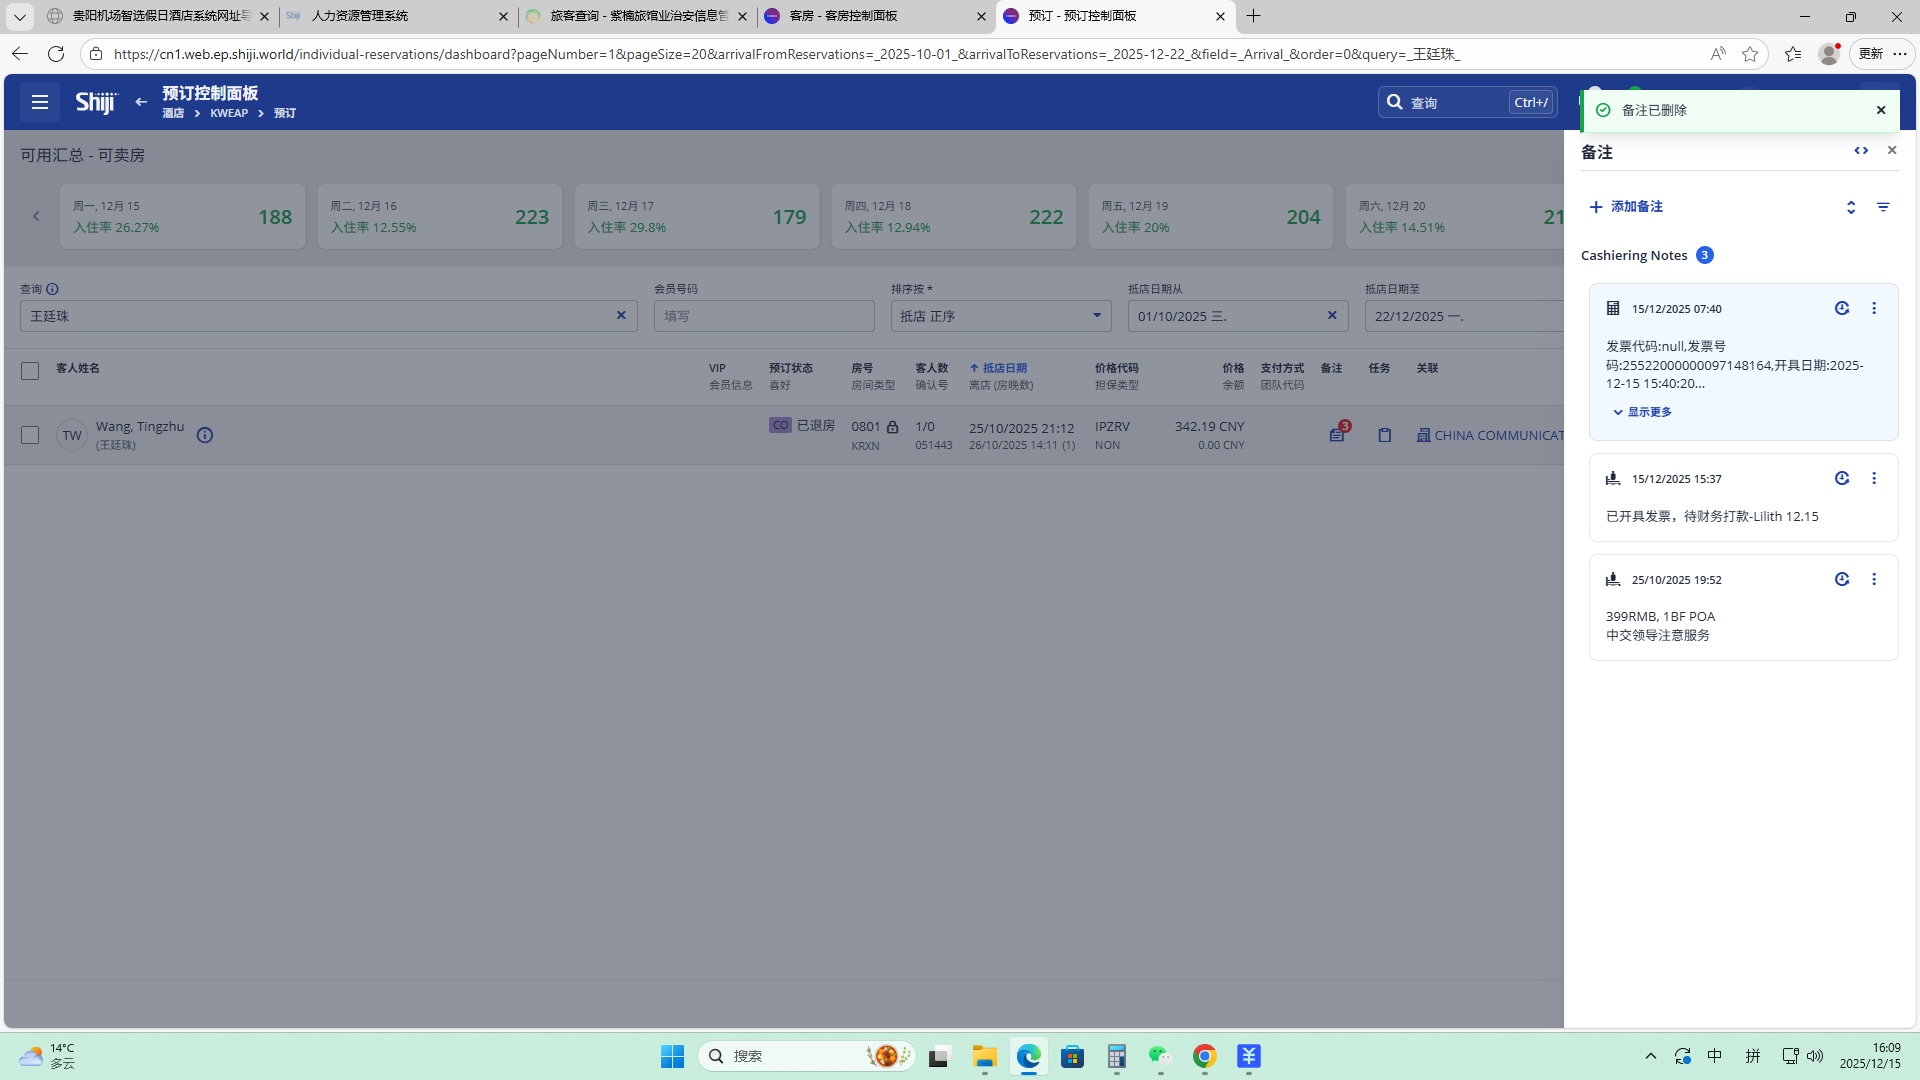Open three-dot menu on 25/10/2025 19:52 note
1920x1080 pixels.
click(1874, 580)
